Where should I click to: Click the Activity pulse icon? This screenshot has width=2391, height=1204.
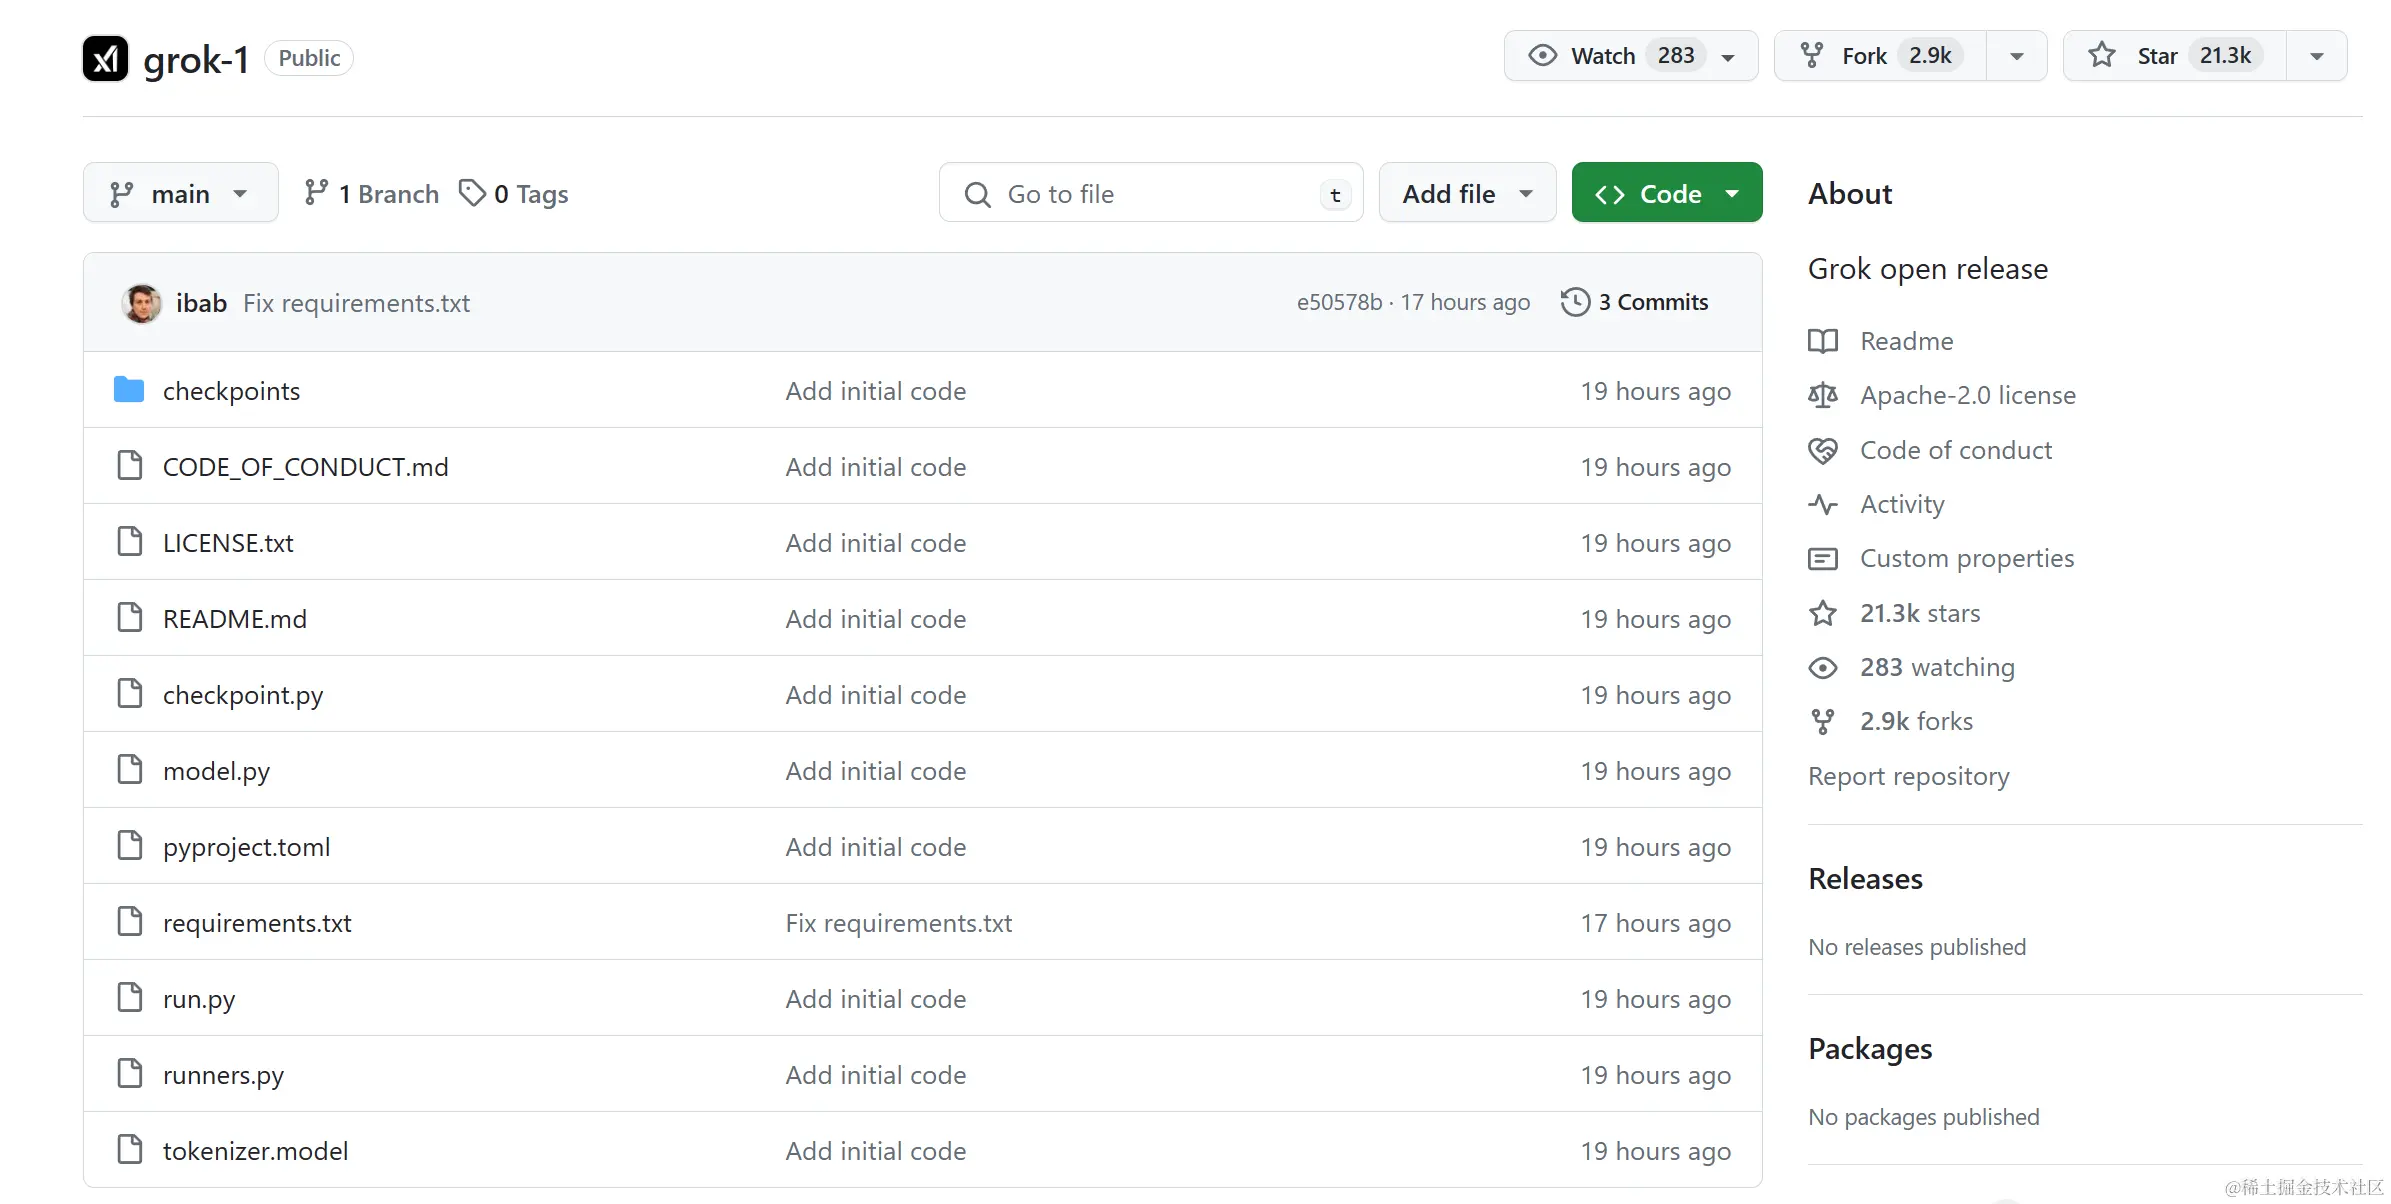1822,504
